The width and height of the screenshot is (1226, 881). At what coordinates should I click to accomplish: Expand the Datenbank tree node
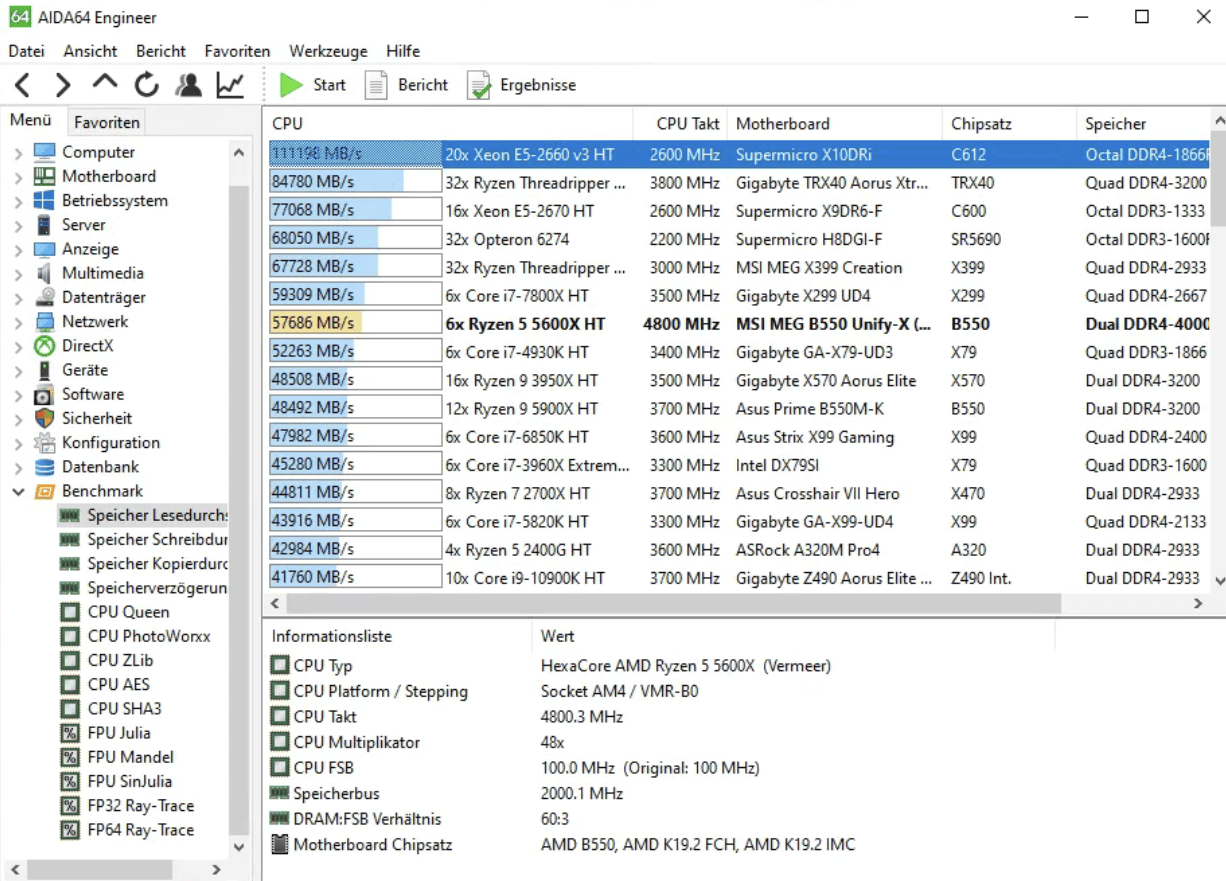[x=18, y=467]
